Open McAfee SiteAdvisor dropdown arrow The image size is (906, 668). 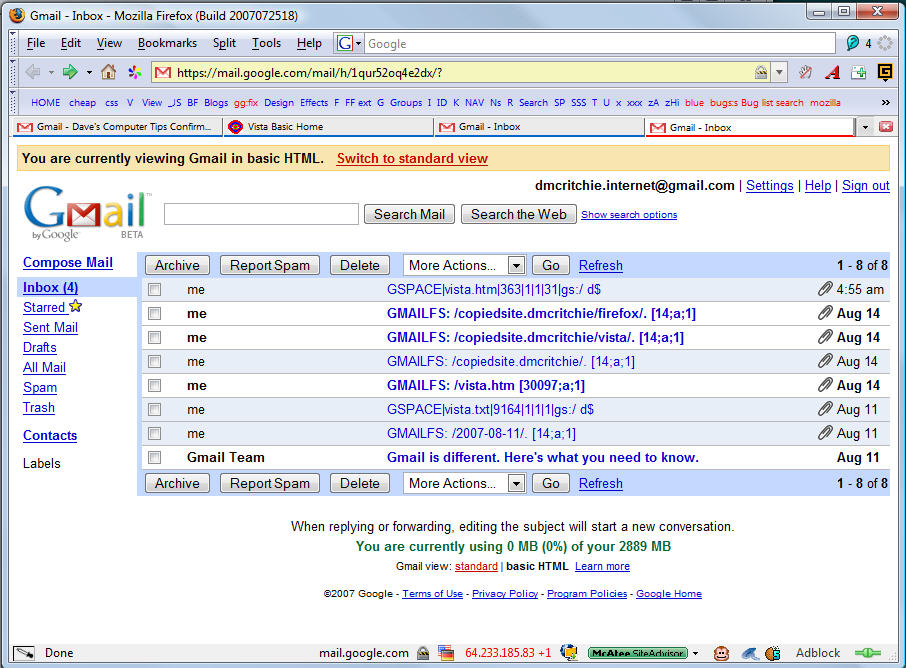coord(695,654)
